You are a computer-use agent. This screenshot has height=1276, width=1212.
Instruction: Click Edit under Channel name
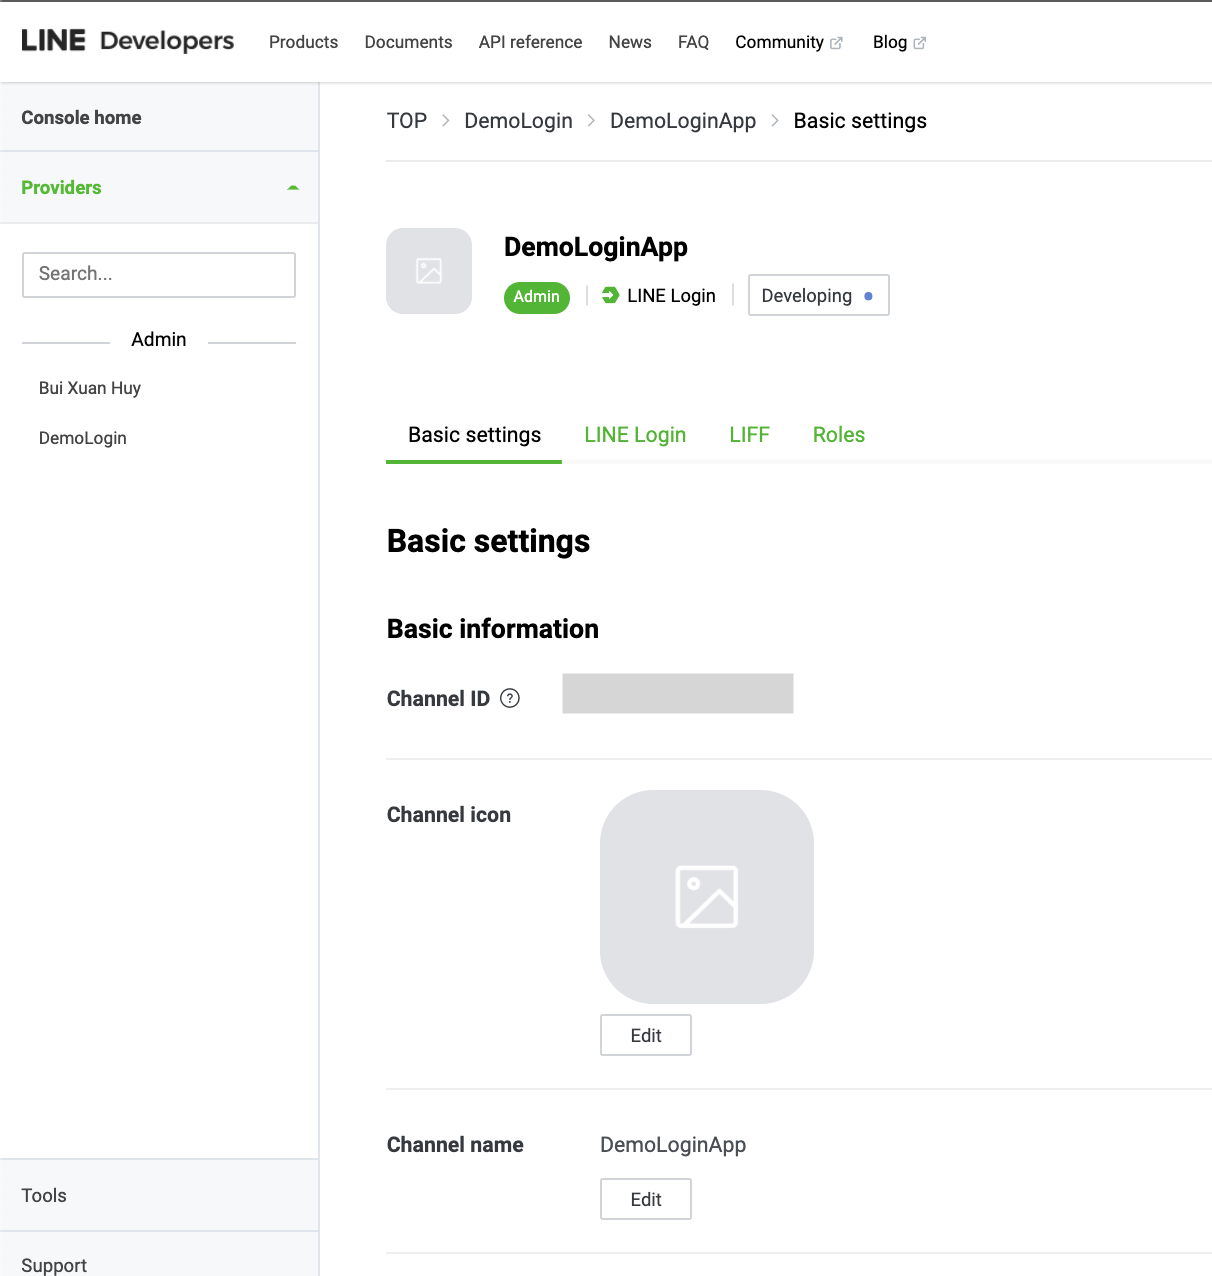coord(646,1199)
